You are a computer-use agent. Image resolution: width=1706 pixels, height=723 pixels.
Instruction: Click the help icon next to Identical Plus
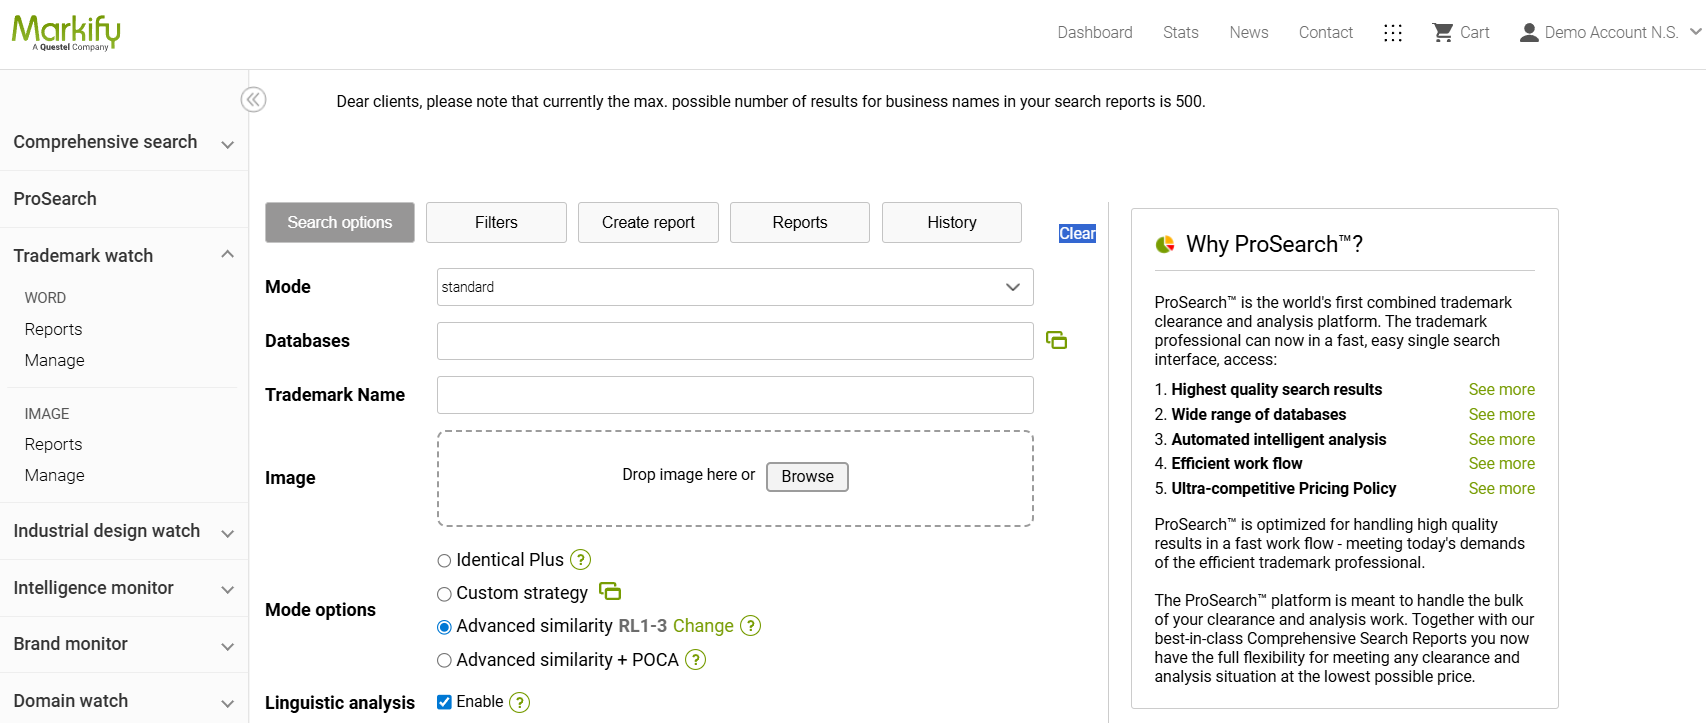click(580, 560)
